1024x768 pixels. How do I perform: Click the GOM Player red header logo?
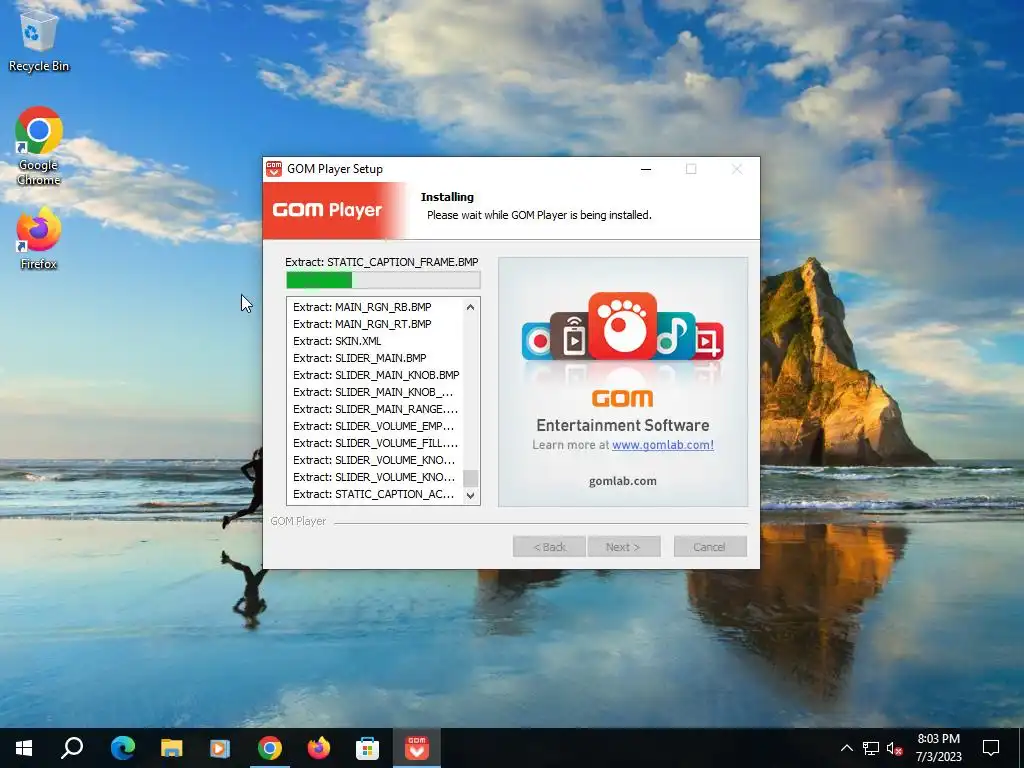pyautogui.click(x=327, y=210)
